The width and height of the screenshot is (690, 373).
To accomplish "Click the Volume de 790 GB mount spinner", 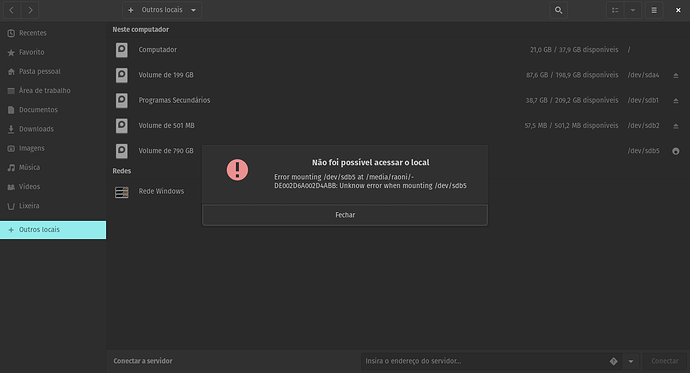I will [675, 151].
